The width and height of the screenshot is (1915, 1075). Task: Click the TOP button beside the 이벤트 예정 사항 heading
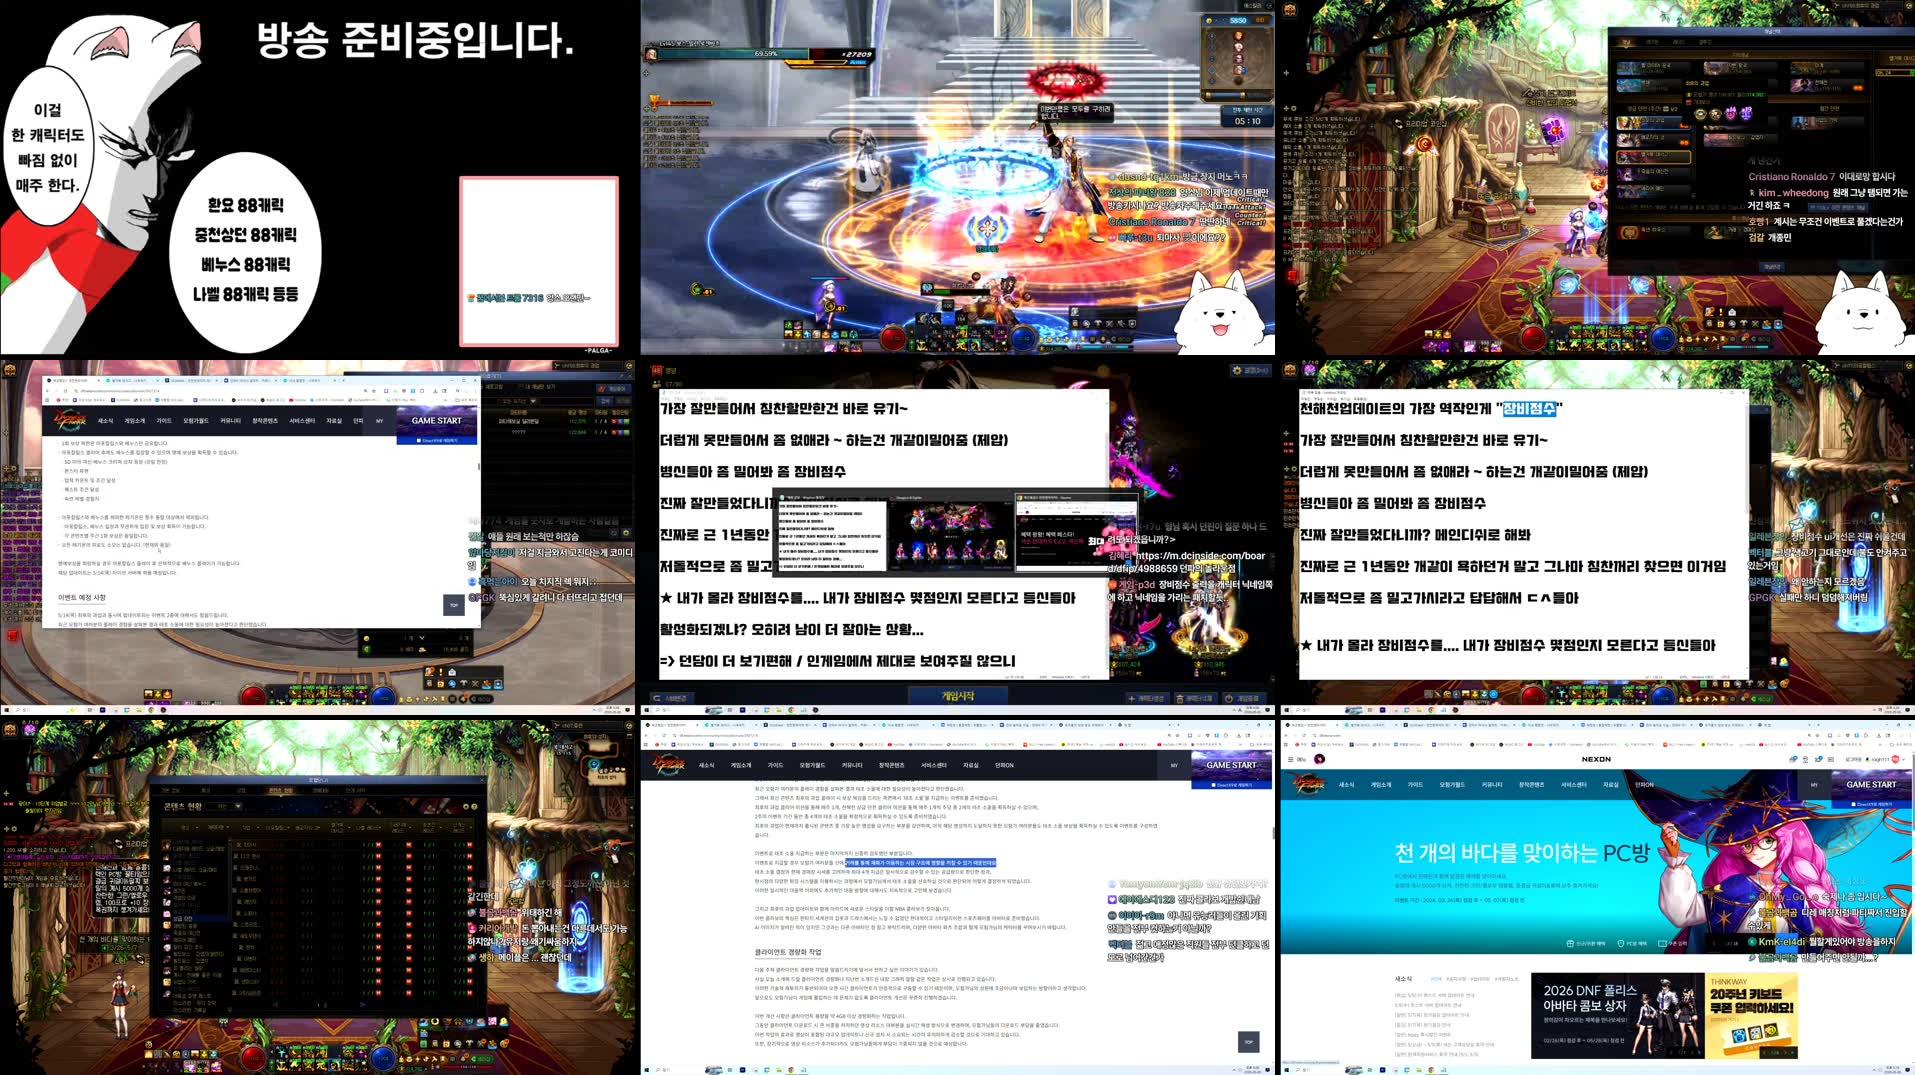point(453,605)
